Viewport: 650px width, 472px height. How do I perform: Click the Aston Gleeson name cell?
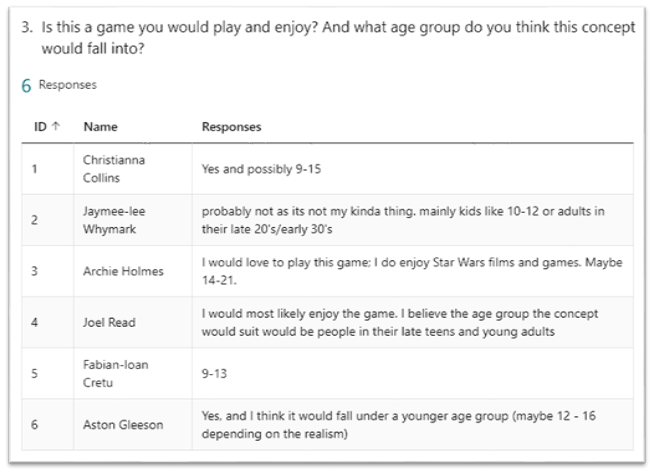pos(123,424)
